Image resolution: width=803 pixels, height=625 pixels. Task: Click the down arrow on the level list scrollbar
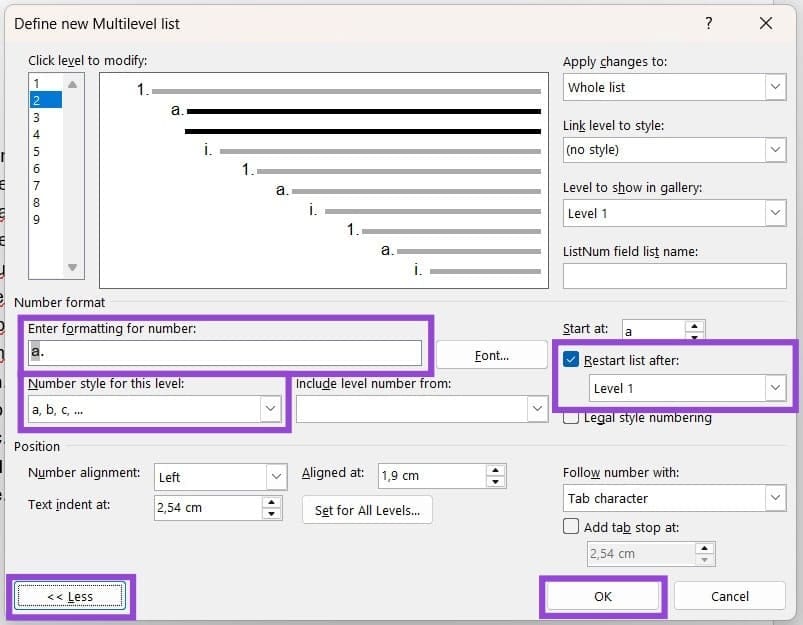pyautogui.click(x=70, y=266)
